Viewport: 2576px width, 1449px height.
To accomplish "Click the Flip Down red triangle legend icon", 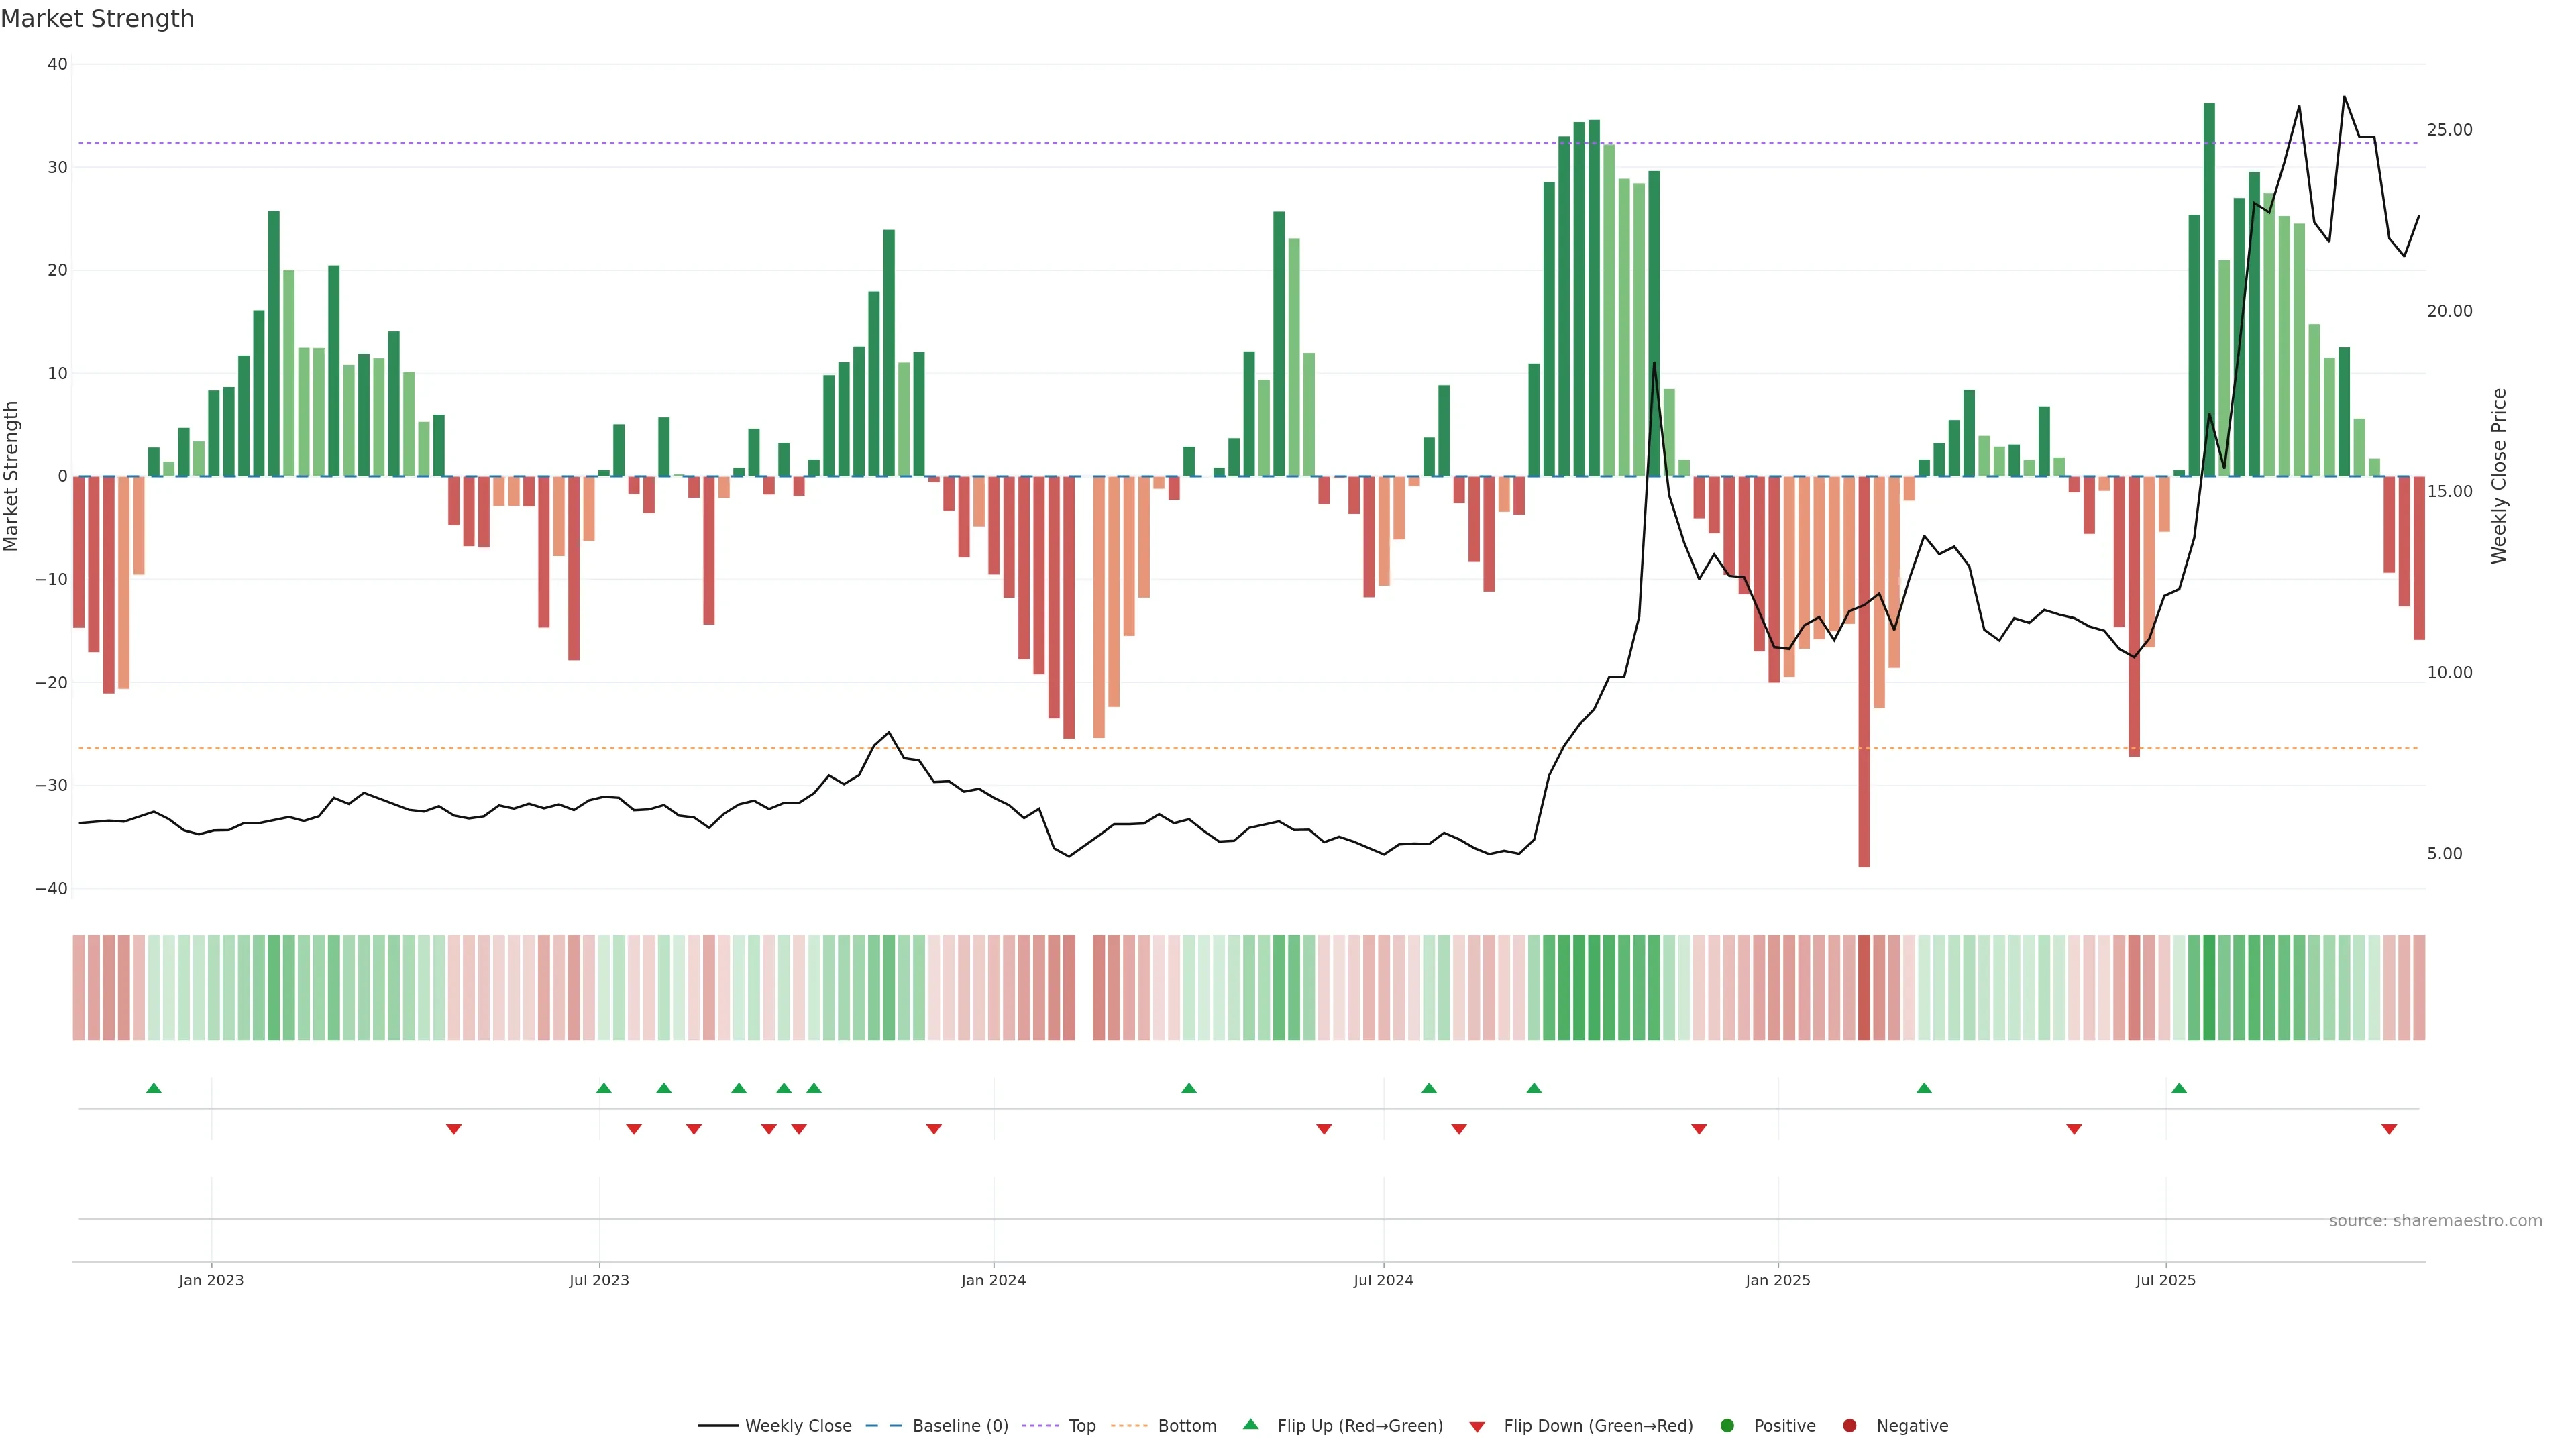I will click(x=1477, y=1427).
